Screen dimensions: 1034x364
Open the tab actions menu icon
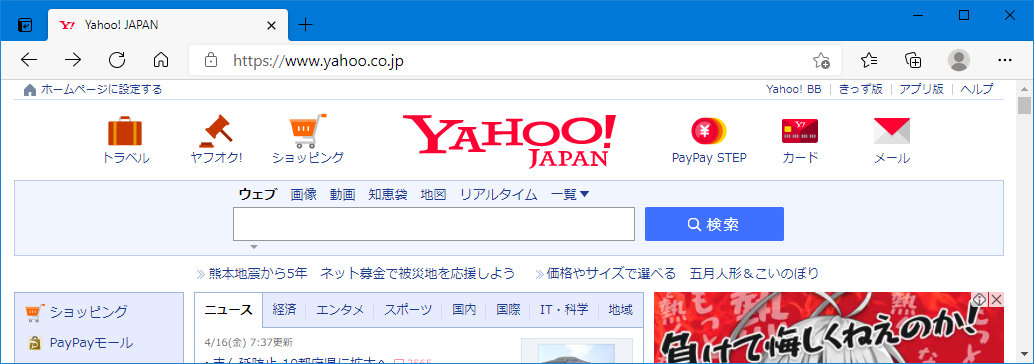click(x=24, y=26)
